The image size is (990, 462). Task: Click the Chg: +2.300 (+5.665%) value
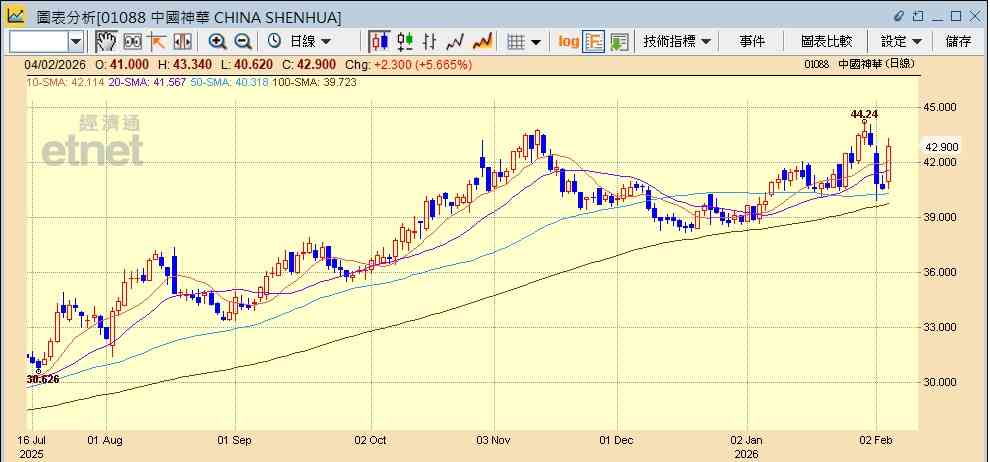tap(410, 64)
